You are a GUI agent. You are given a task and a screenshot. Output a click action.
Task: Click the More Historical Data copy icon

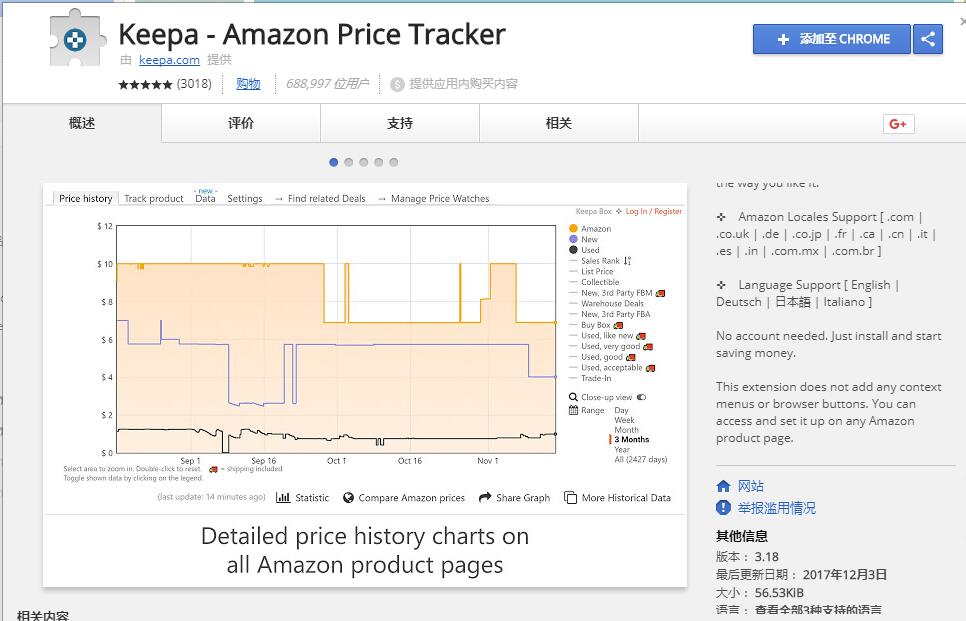point(570,497)
